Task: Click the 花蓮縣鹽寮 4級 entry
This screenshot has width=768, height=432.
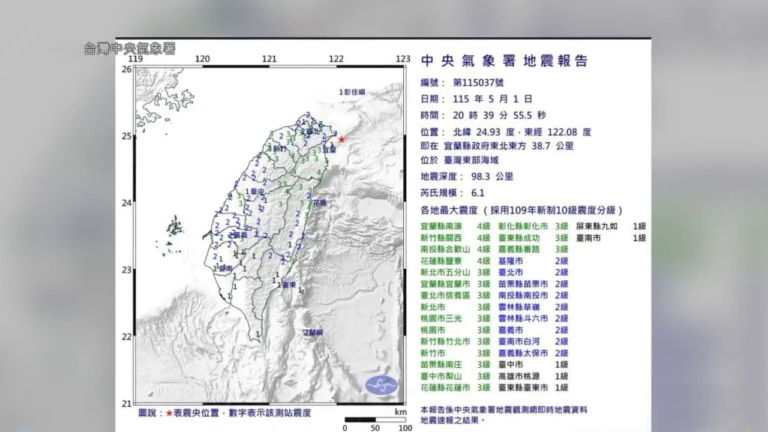Action: 456,261
